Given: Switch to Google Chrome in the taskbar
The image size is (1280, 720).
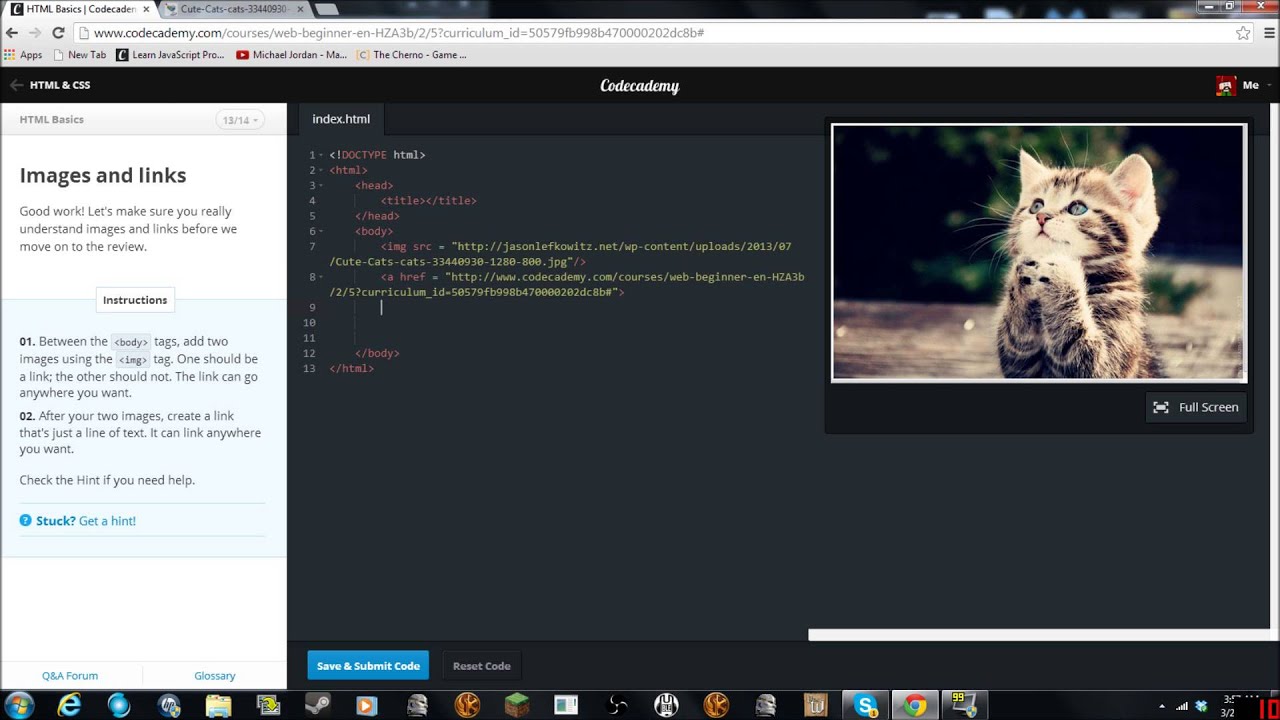Looking at the screenshot, I should pyautogui.click(x=915, y=705).
